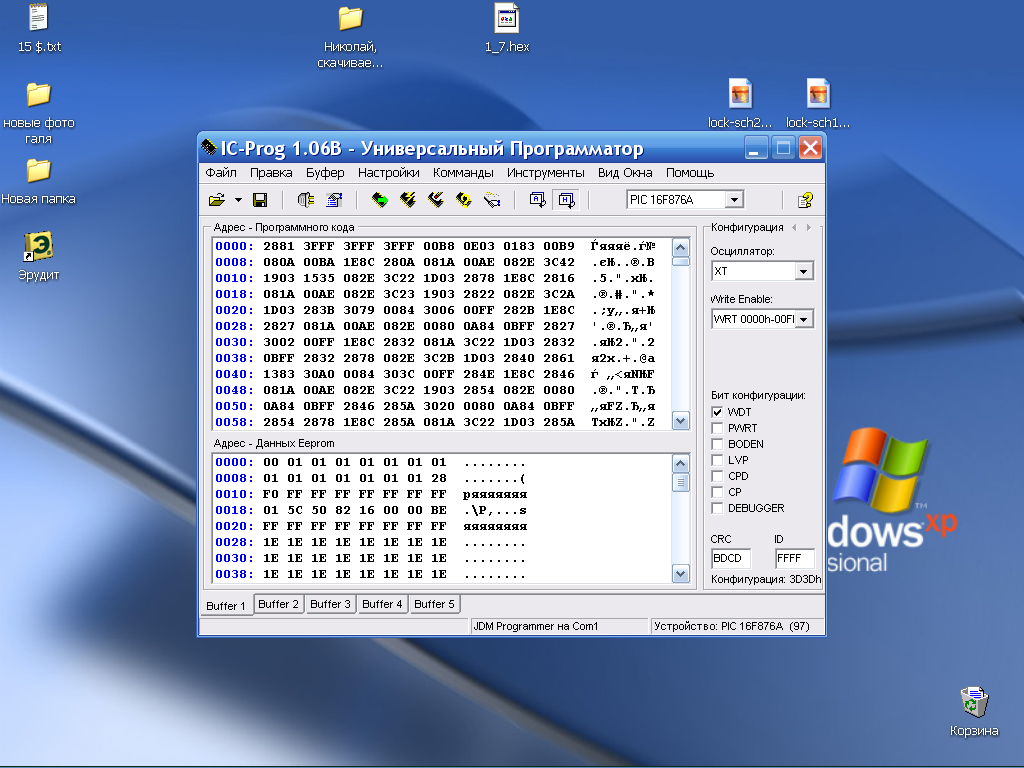Open the Вид menu
The image size is (1024, 768).
coord(607,172)
